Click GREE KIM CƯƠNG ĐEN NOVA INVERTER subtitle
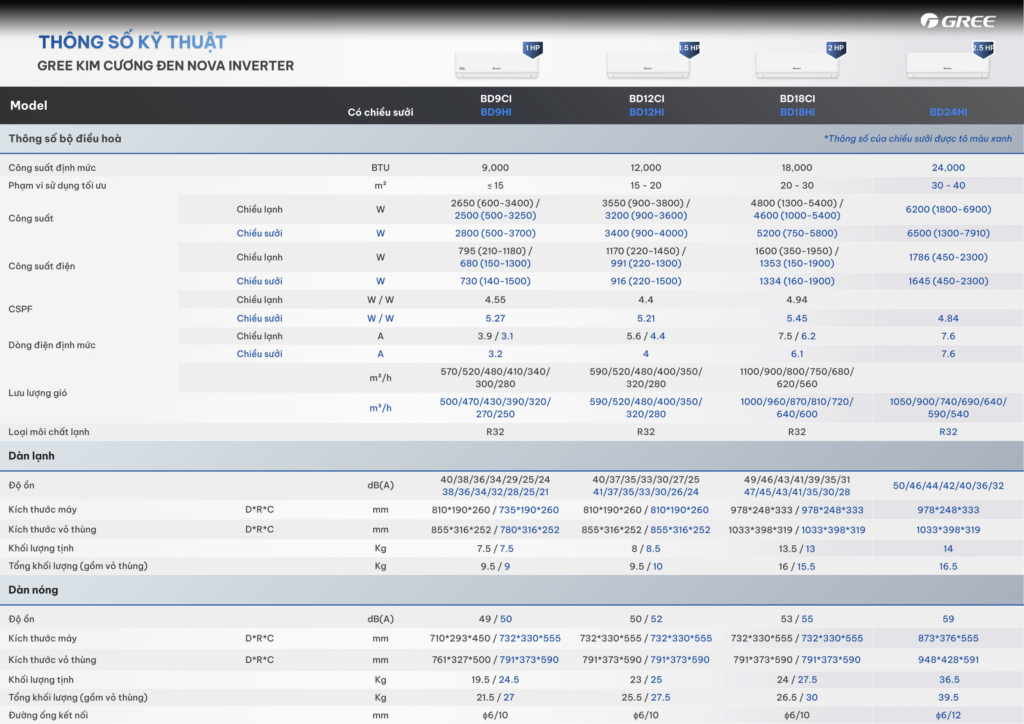1024x724 pixels. (165, 66)
